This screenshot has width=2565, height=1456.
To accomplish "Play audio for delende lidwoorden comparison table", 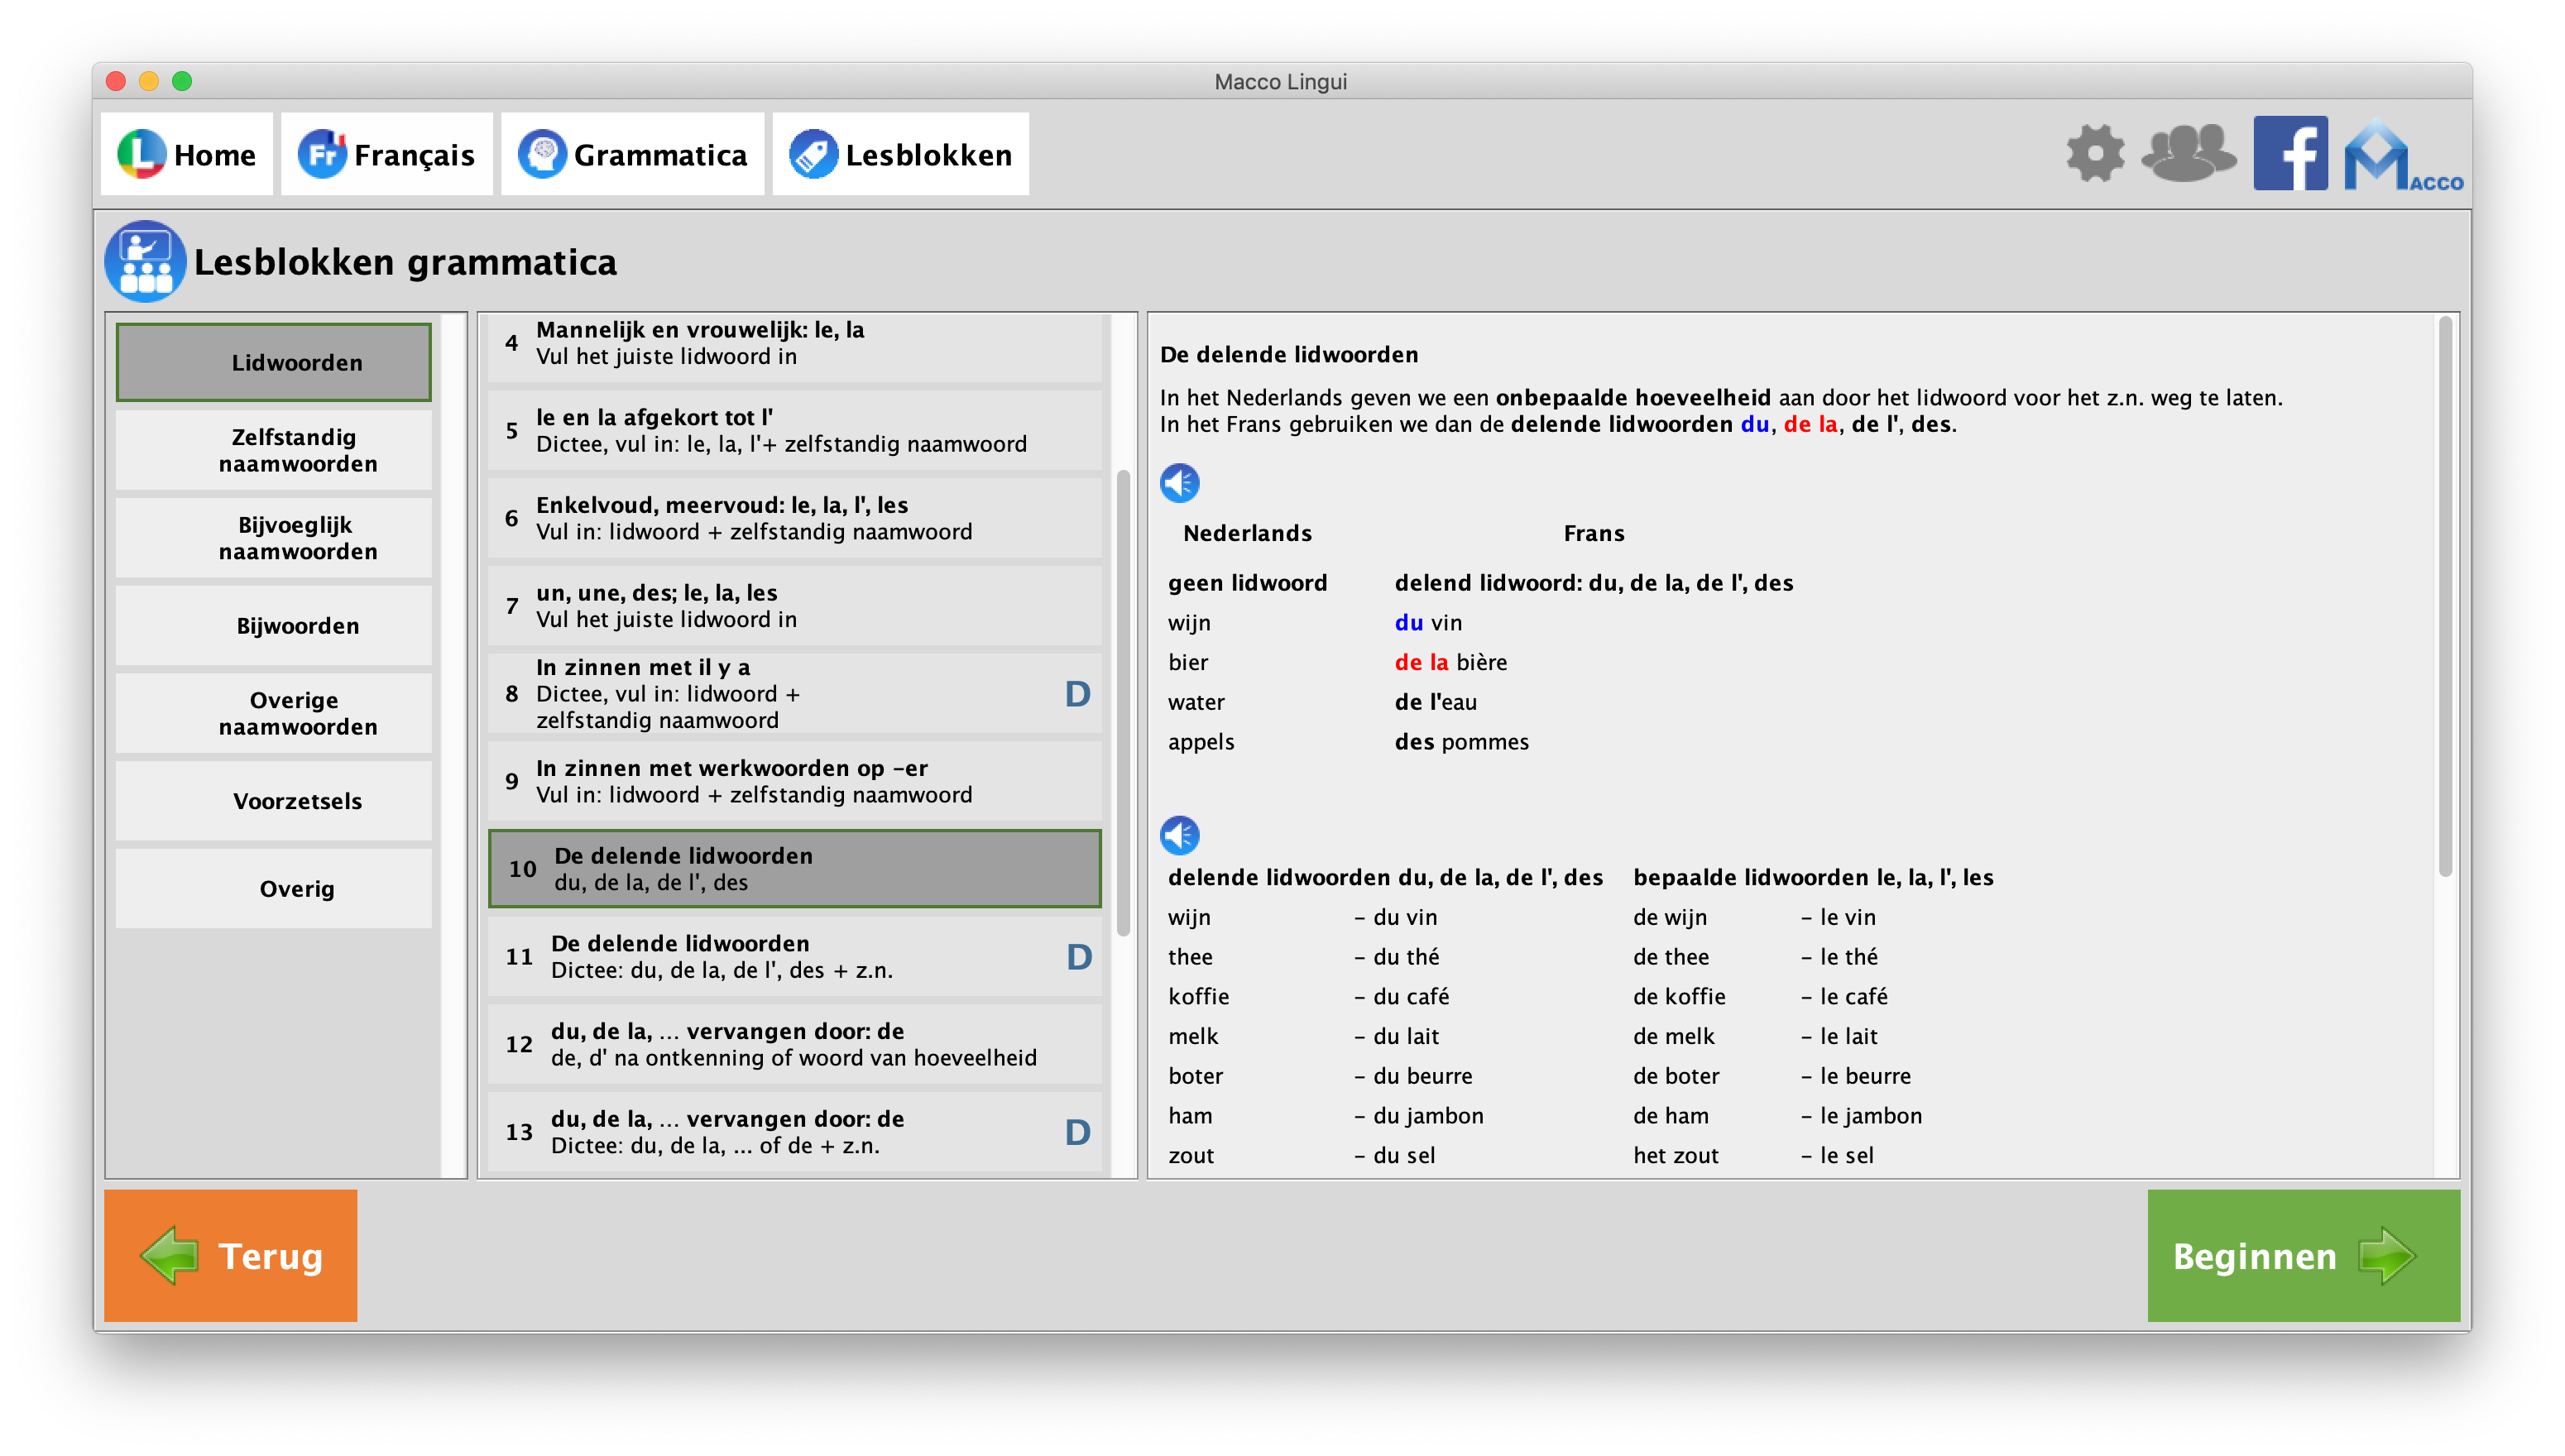I will click(1179, 835).
